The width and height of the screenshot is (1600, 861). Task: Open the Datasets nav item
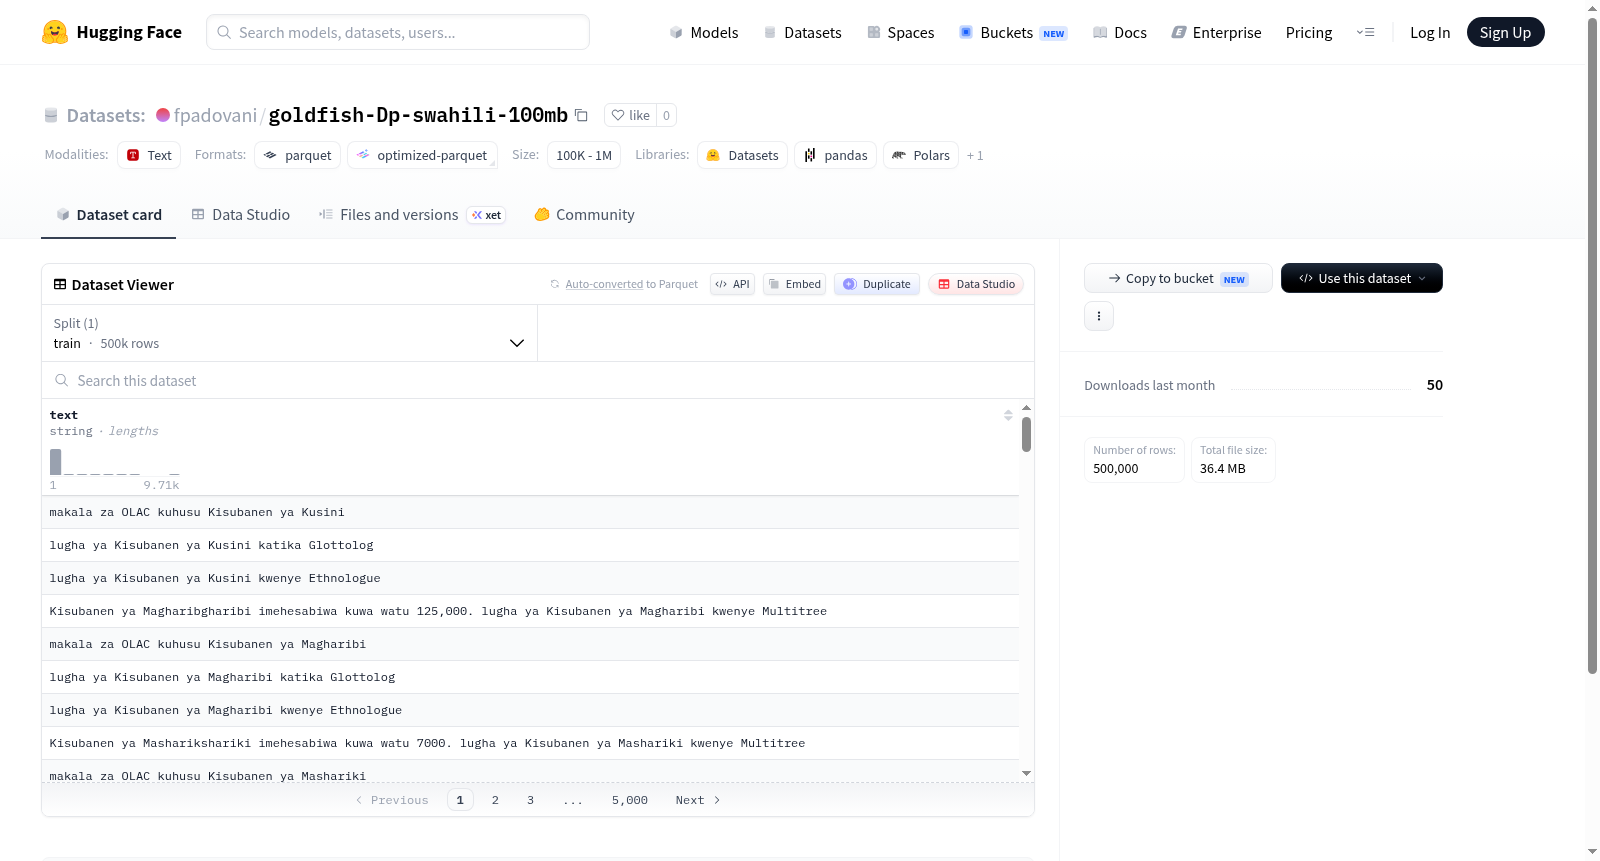[802, 32]
